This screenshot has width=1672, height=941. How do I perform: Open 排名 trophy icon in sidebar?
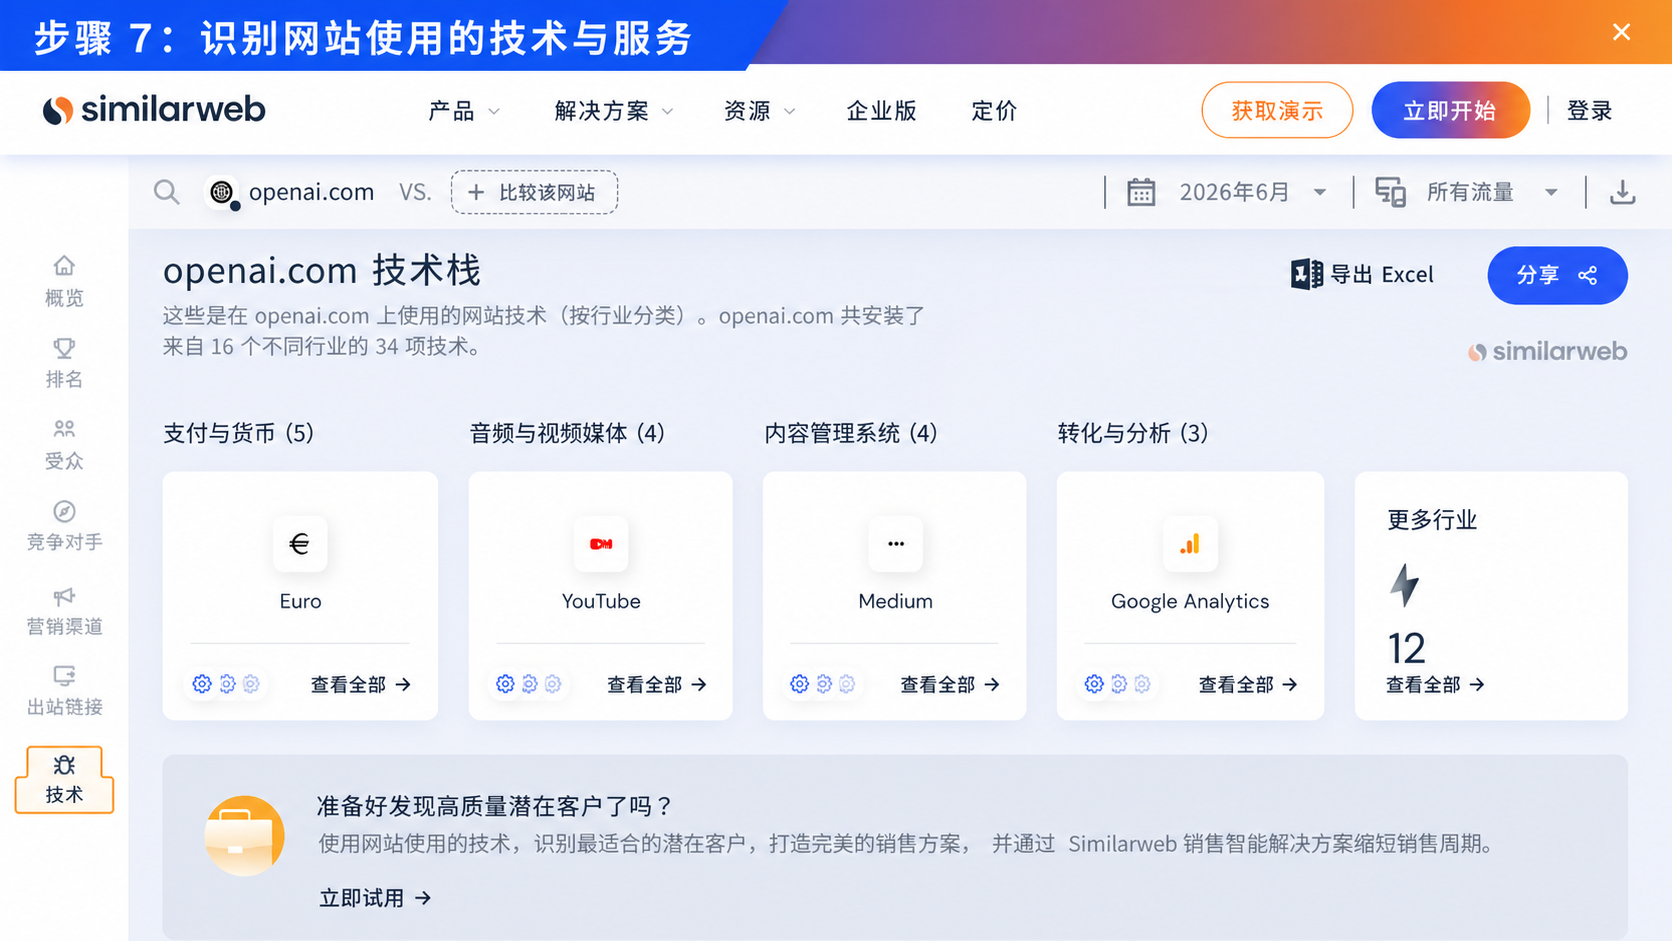[64, 348]
